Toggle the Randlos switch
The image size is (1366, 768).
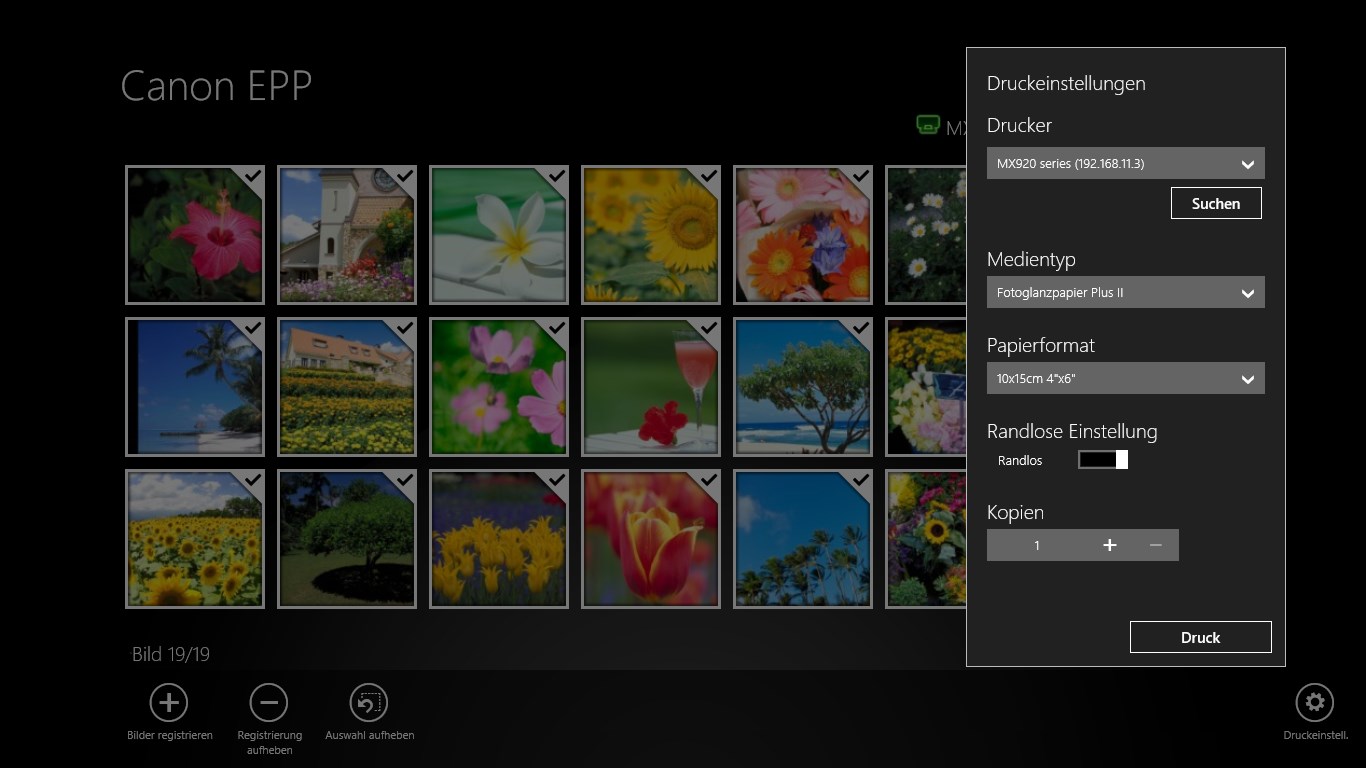coord(1103,459)
